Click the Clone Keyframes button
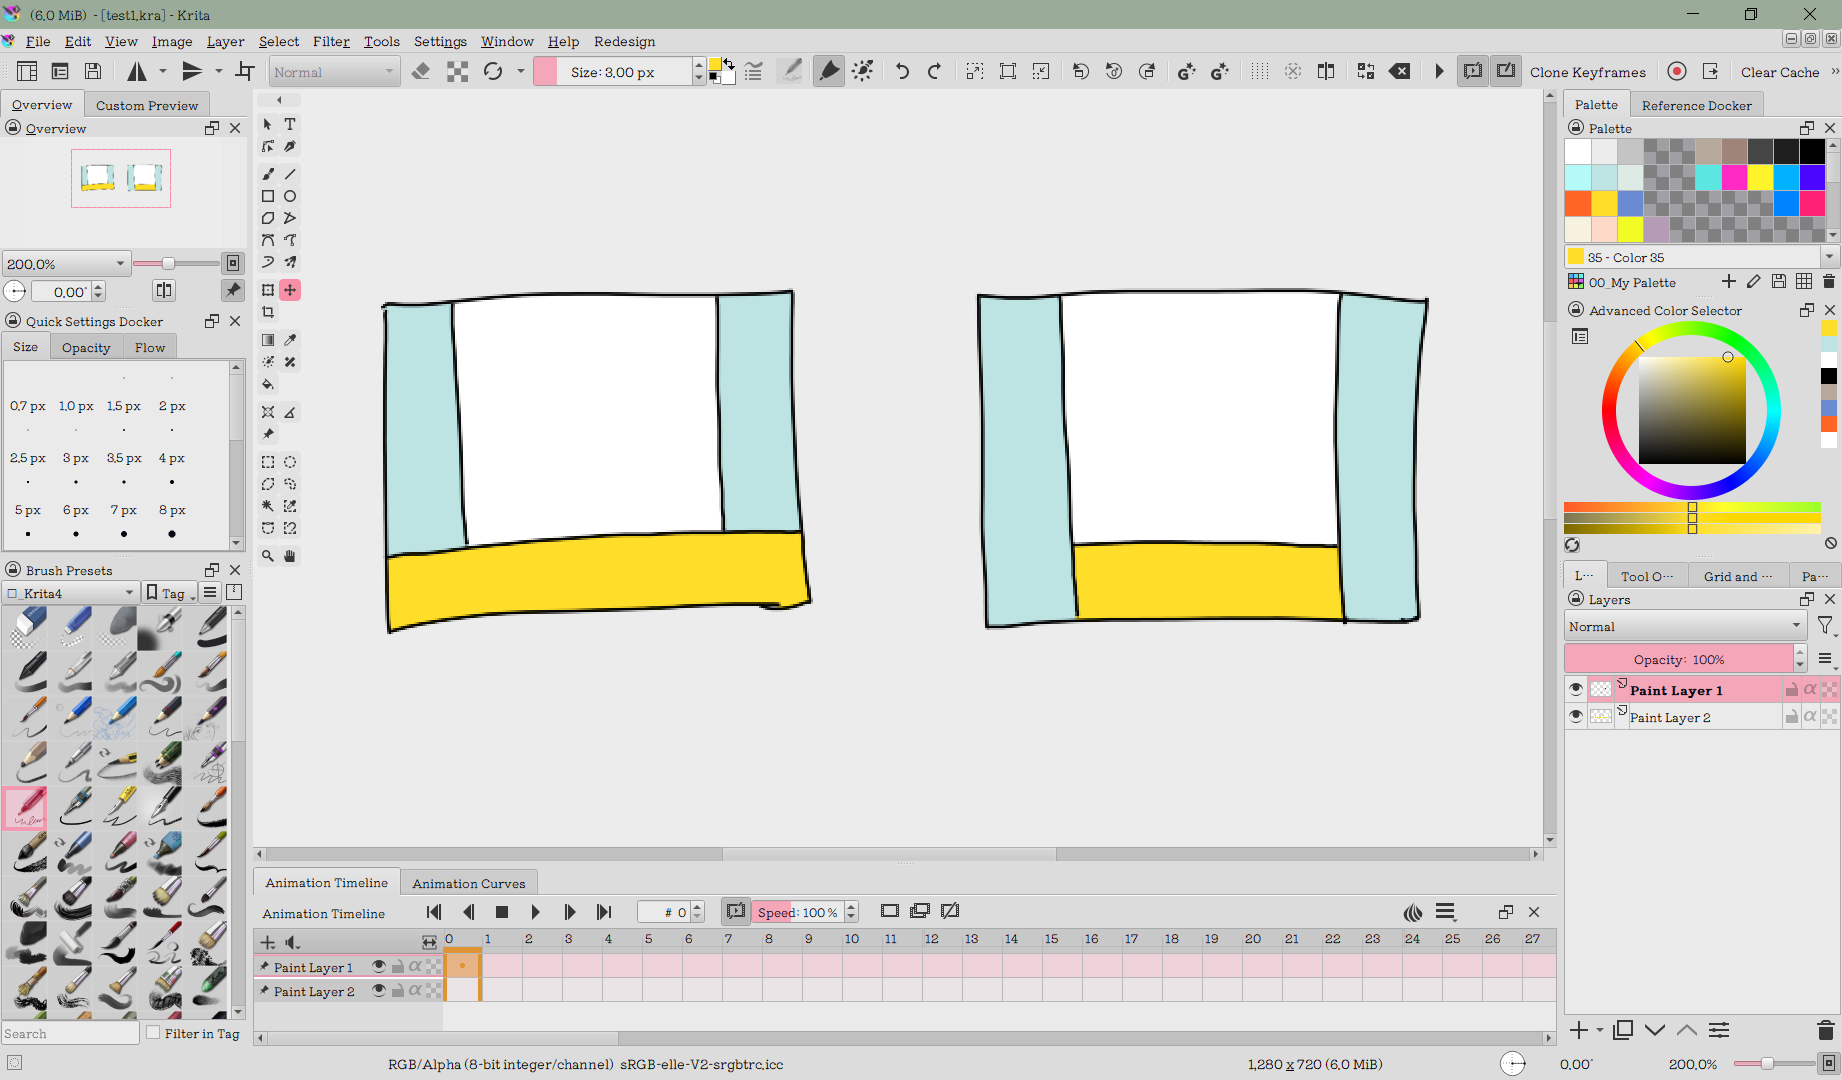 click(x=1587, y=72)
